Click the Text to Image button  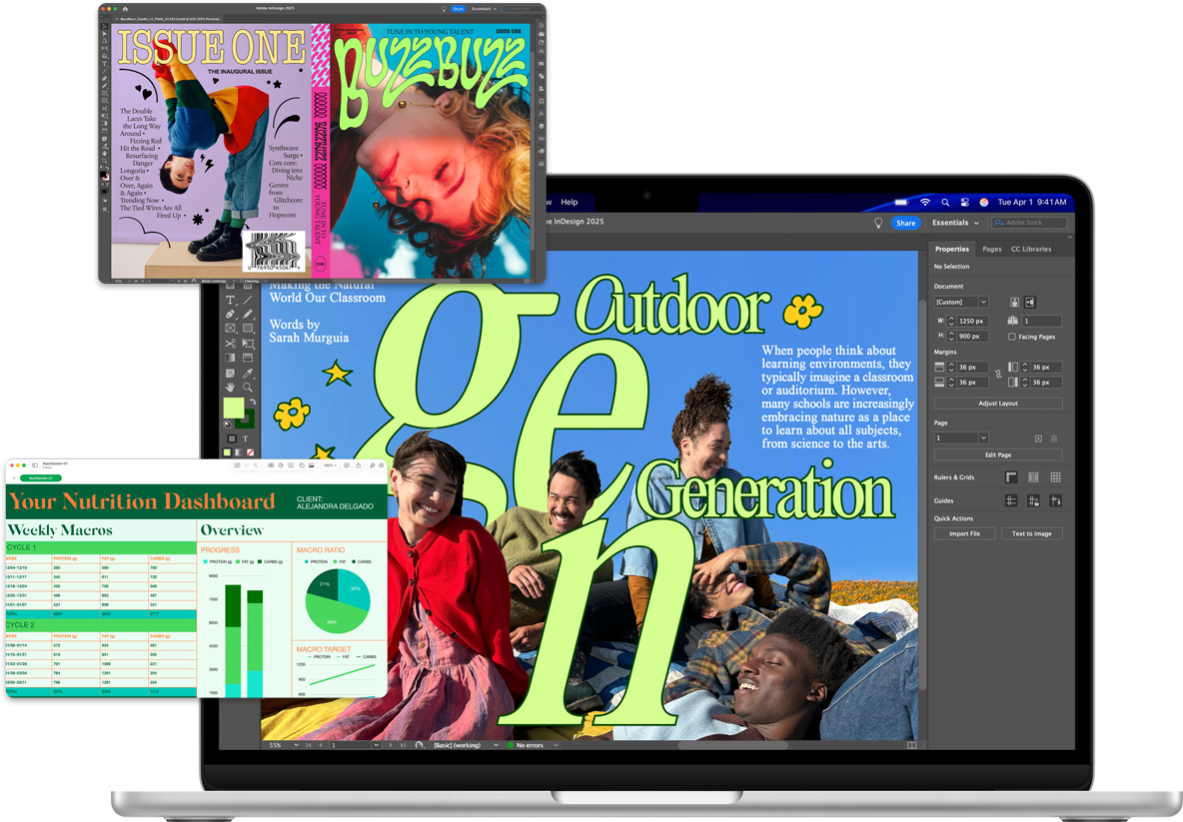[x=1031, y=533]
